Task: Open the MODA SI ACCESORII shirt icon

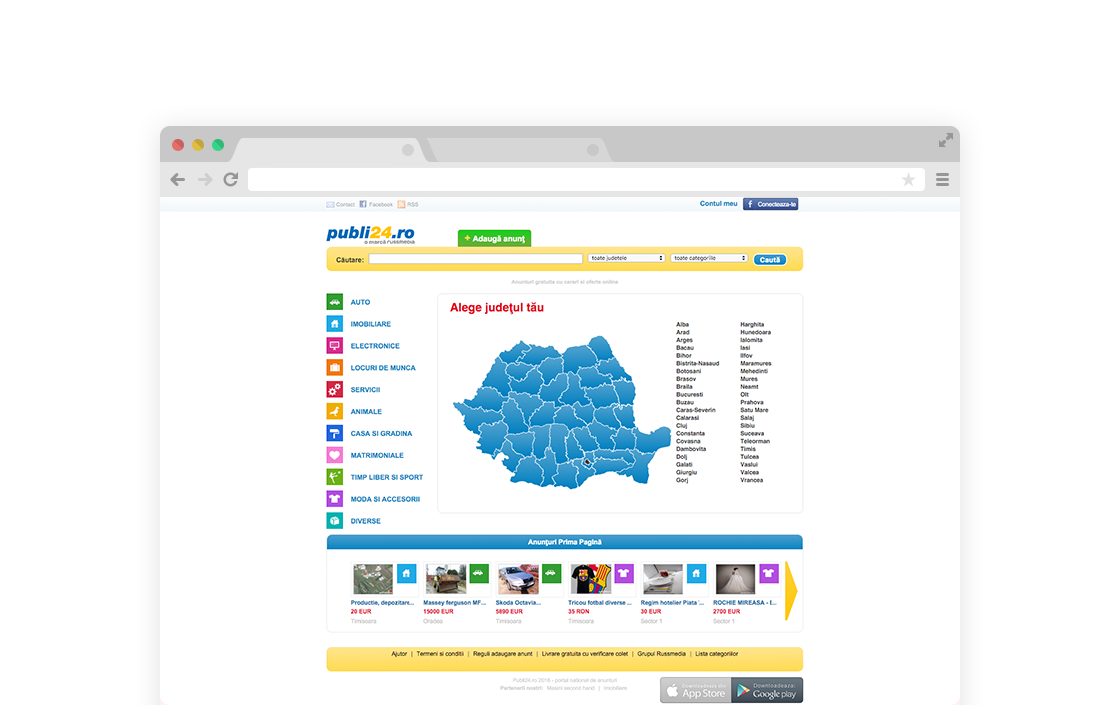Action: tap(335, 499)
